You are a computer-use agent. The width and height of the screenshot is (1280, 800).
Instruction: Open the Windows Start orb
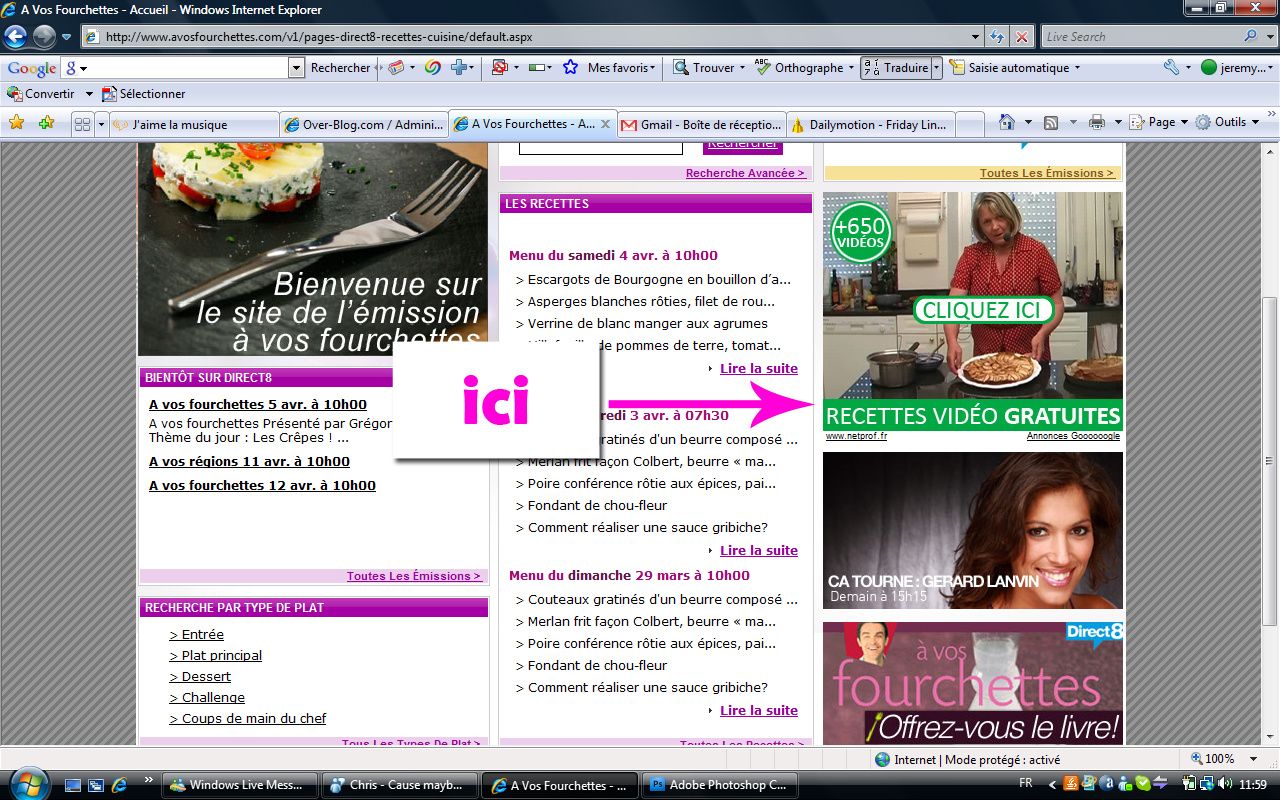(27, 783)
